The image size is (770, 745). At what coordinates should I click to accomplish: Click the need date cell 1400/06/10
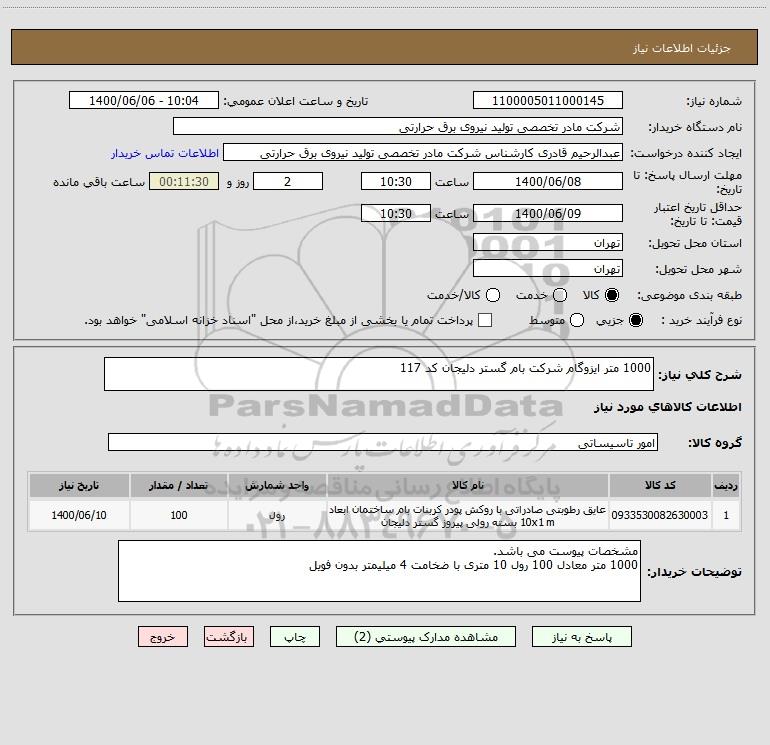click(79, 515)
